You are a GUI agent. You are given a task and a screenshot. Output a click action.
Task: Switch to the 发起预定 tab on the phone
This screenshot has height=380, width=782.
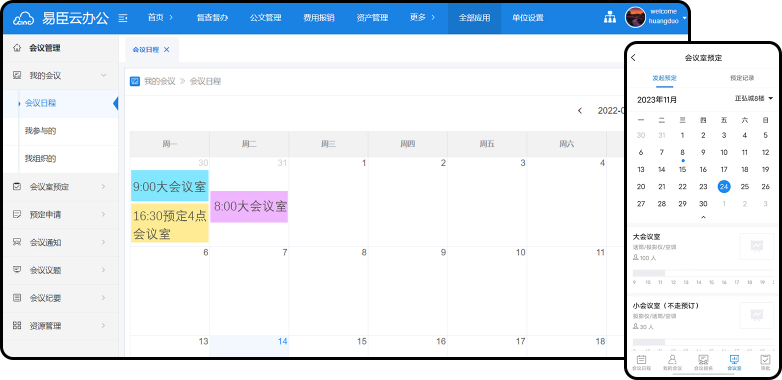pos(664,78)
